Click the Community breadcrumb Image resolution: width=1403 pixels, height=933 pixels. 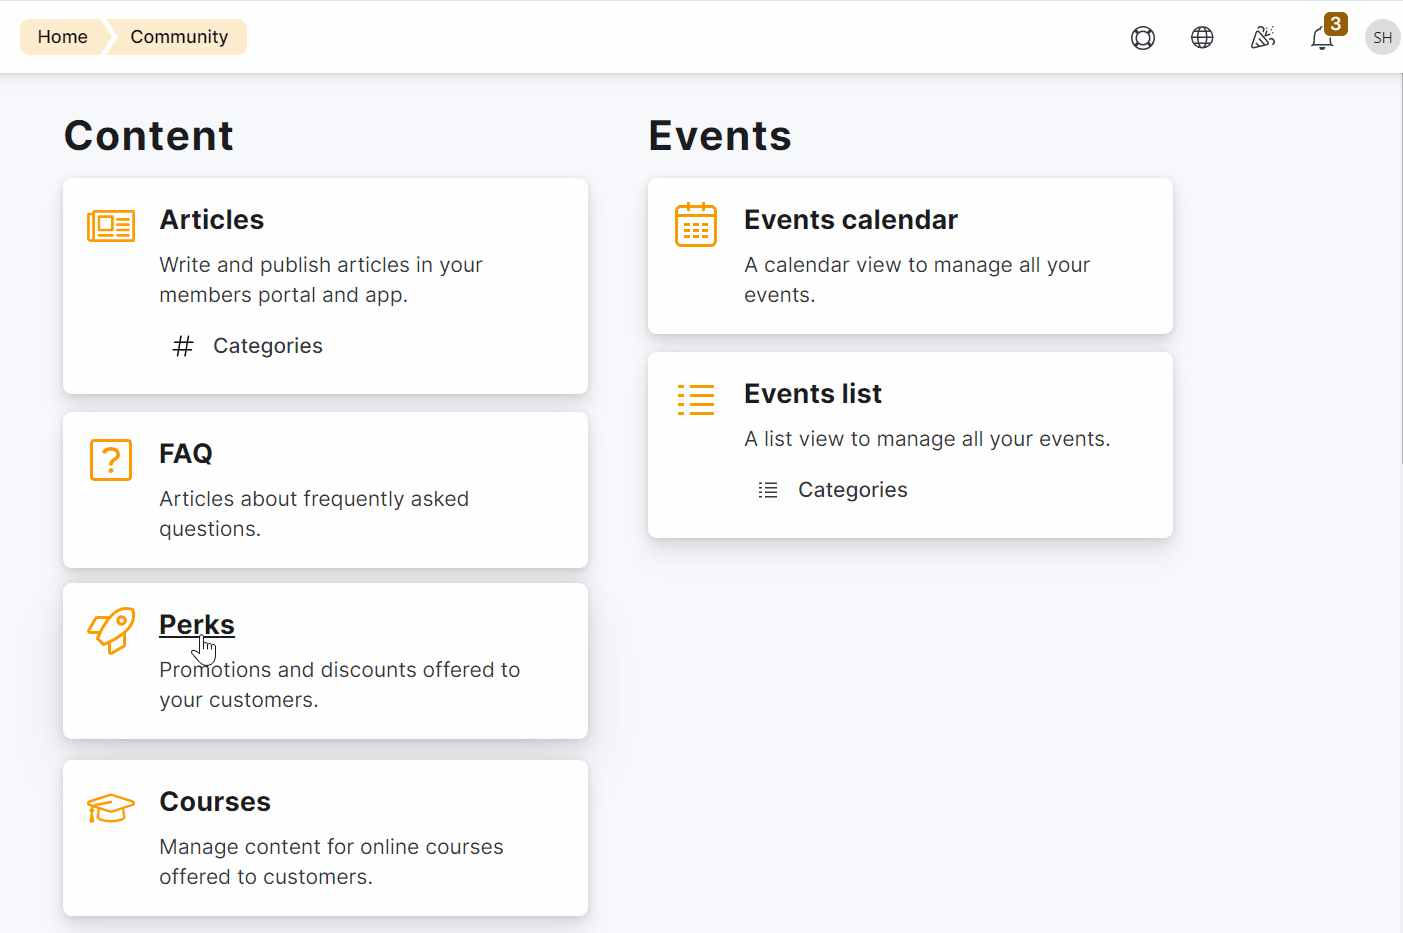coord(179,37)
